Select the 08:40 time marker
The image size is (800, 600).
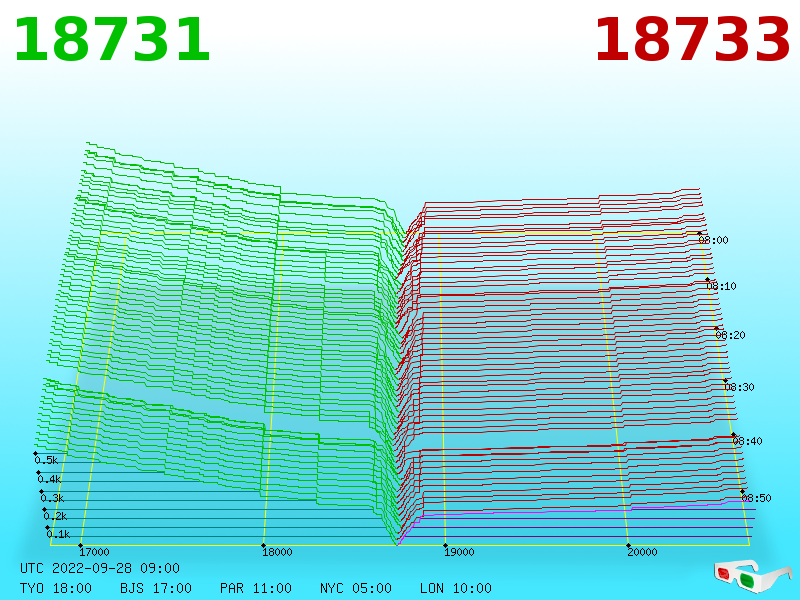pos(747,441)
